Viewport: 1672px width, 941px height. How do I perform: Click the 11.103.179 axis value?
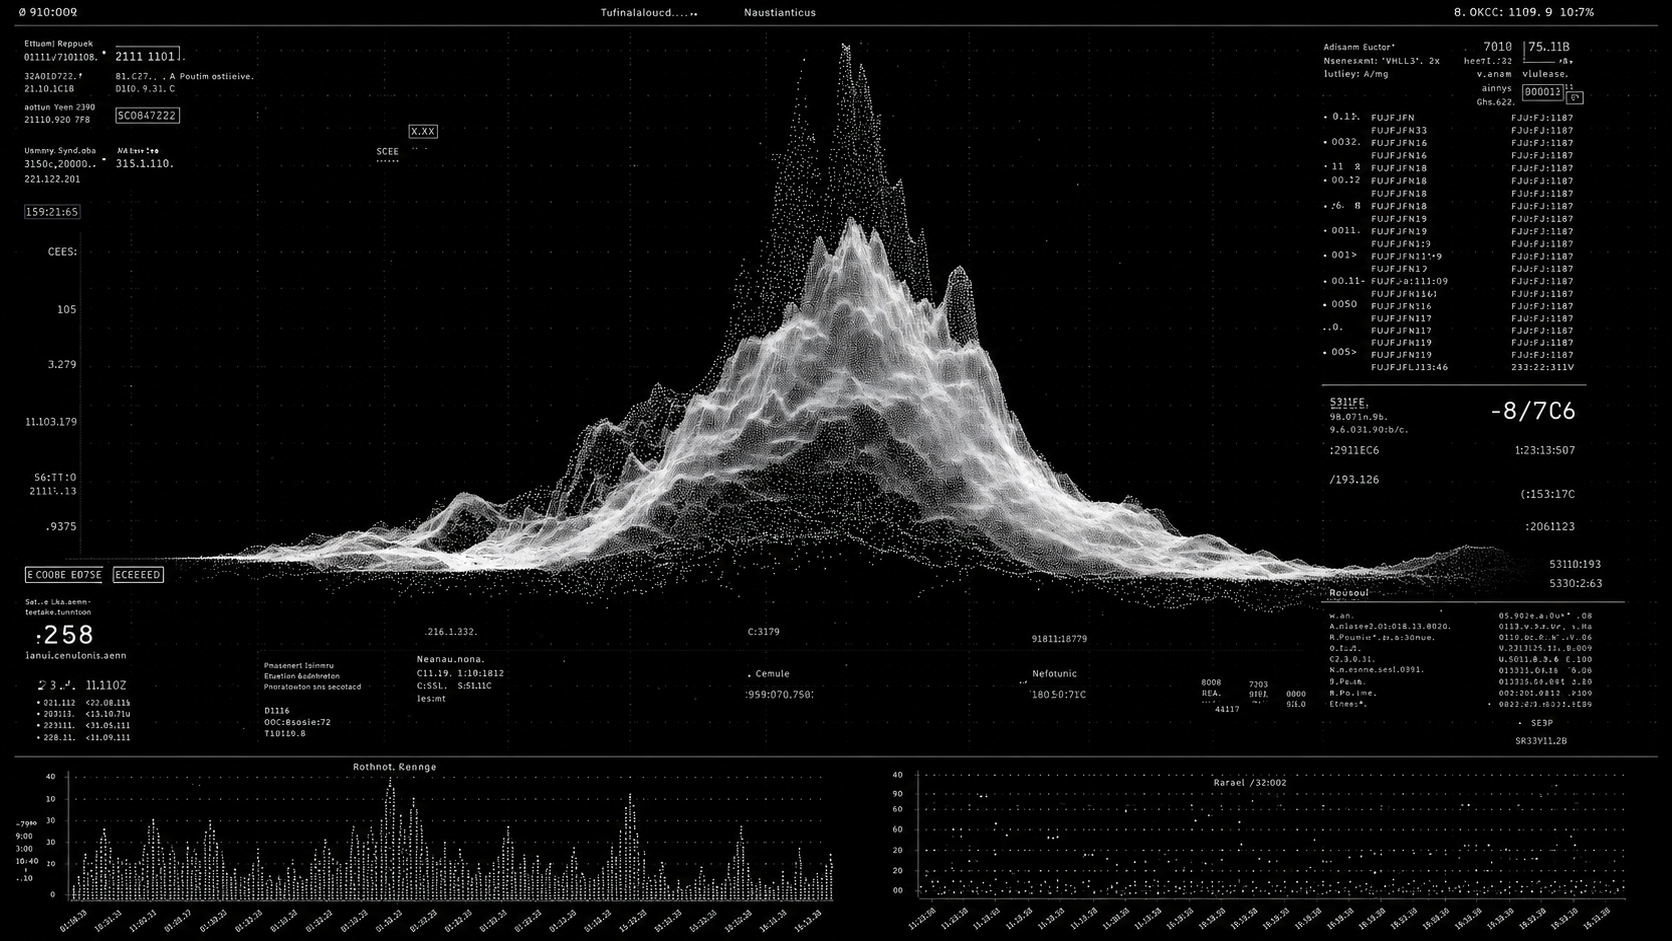coord(51,422)
